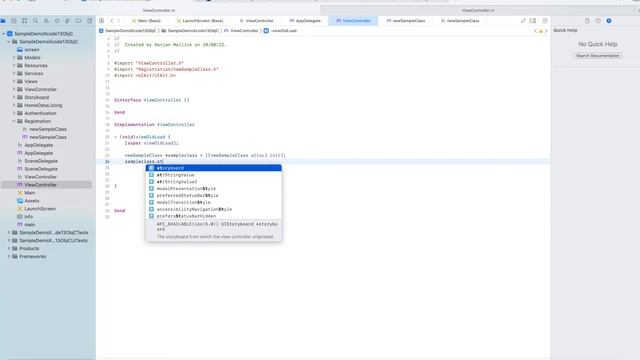The height and width of the screenshot is (360, 640).
Task: Open the Debug navigator
Action: coord(68,20)
